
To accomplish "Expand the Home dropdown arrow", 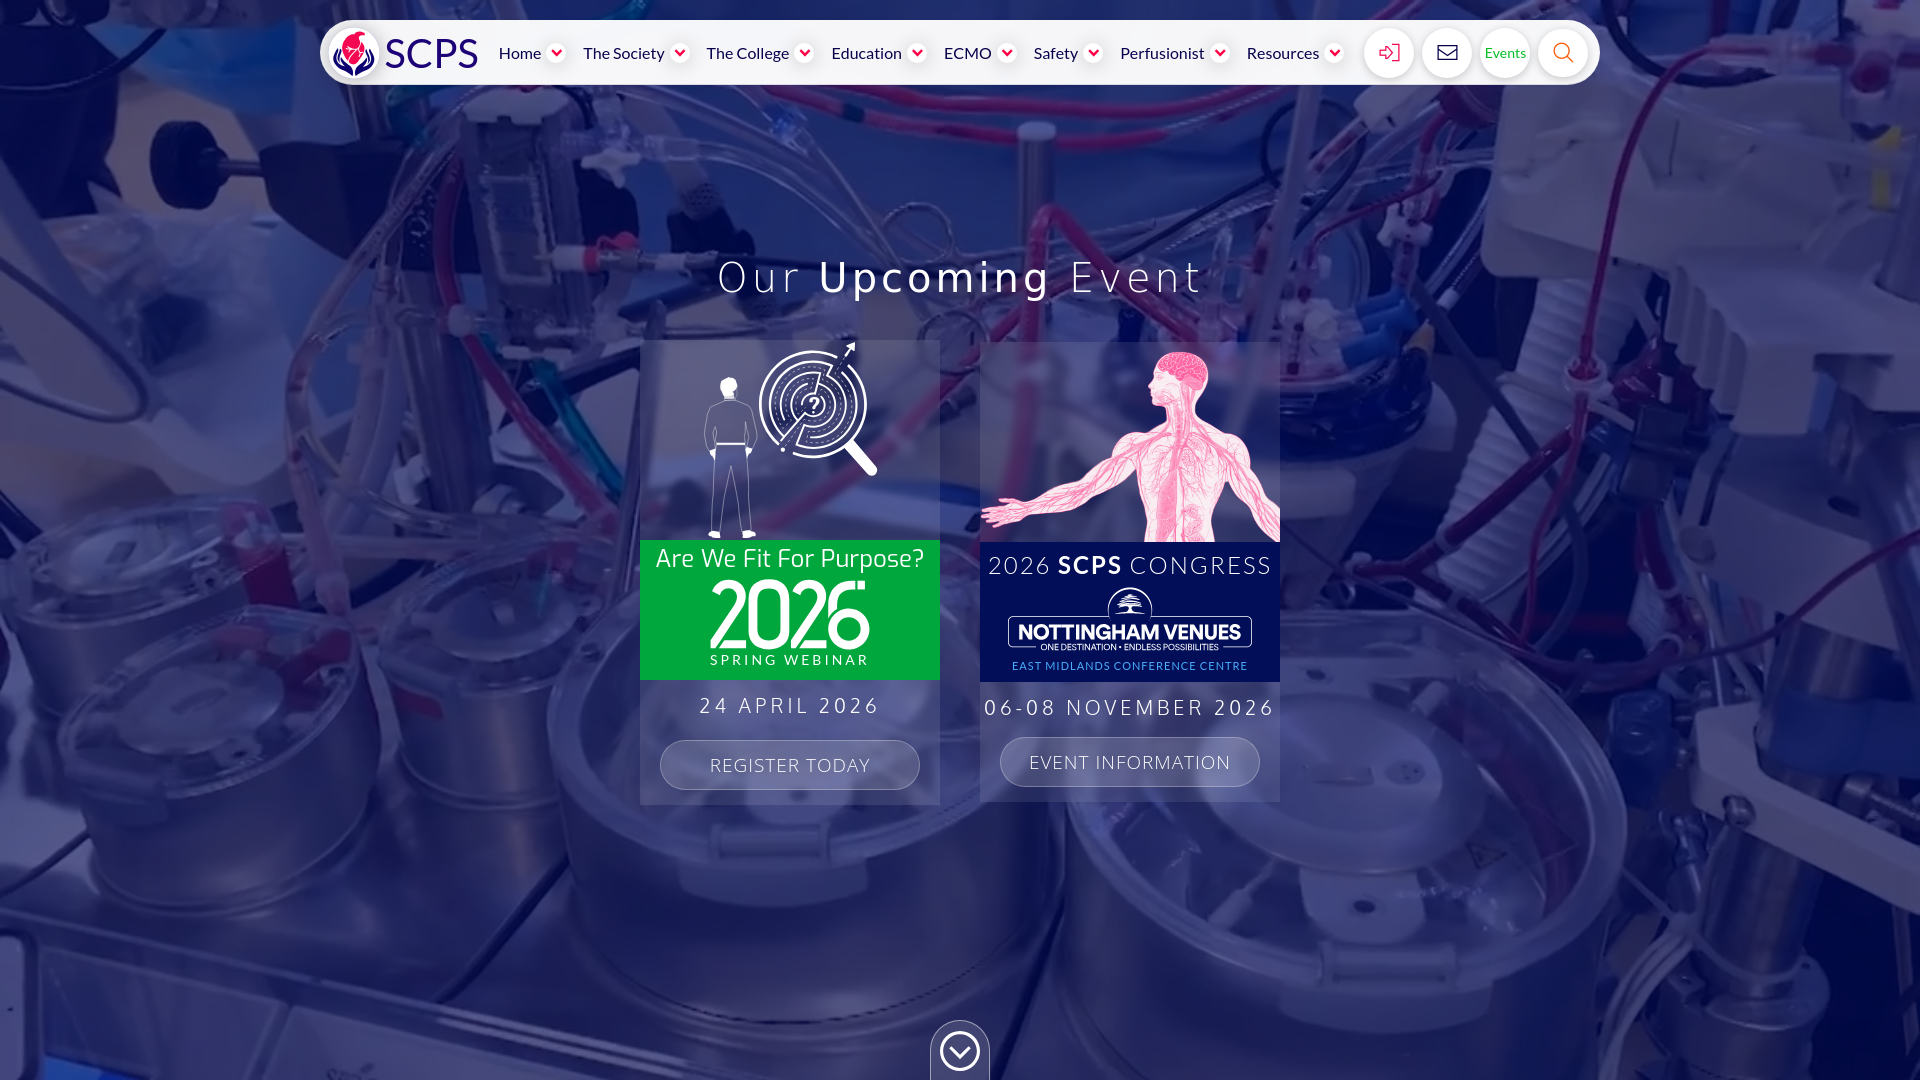I will [x=557, y=53].
